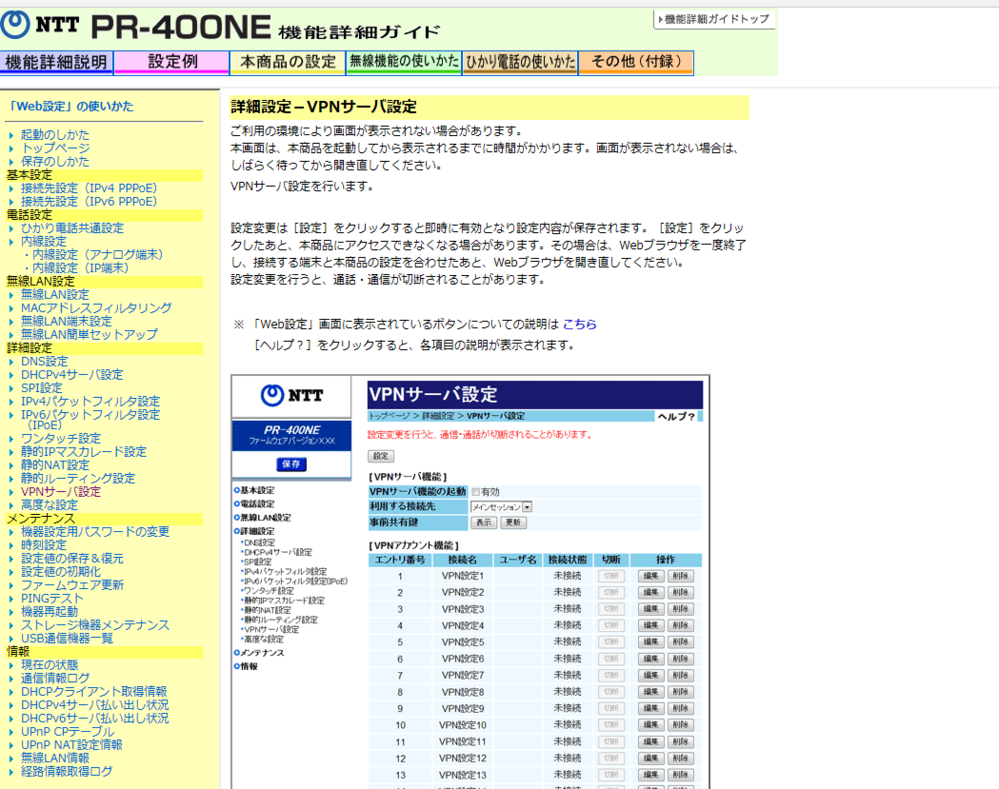Click 切断 for VPN設定5

[611, 642]
